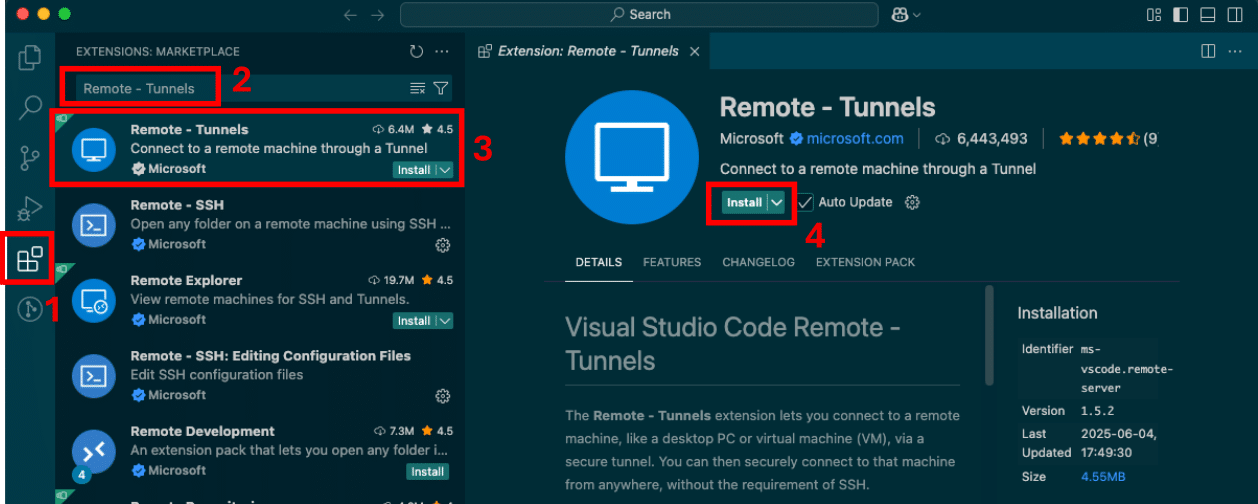The width and height of the screenshot is (1258, 504).
Task: Click Visual Studio Code Remote - Tunnels heading
Action: (x=733, y=343)
